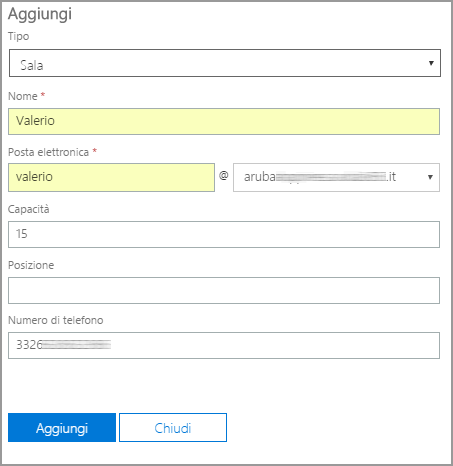Click the red asterisk beside Posta elettronica

pos(95,151)
